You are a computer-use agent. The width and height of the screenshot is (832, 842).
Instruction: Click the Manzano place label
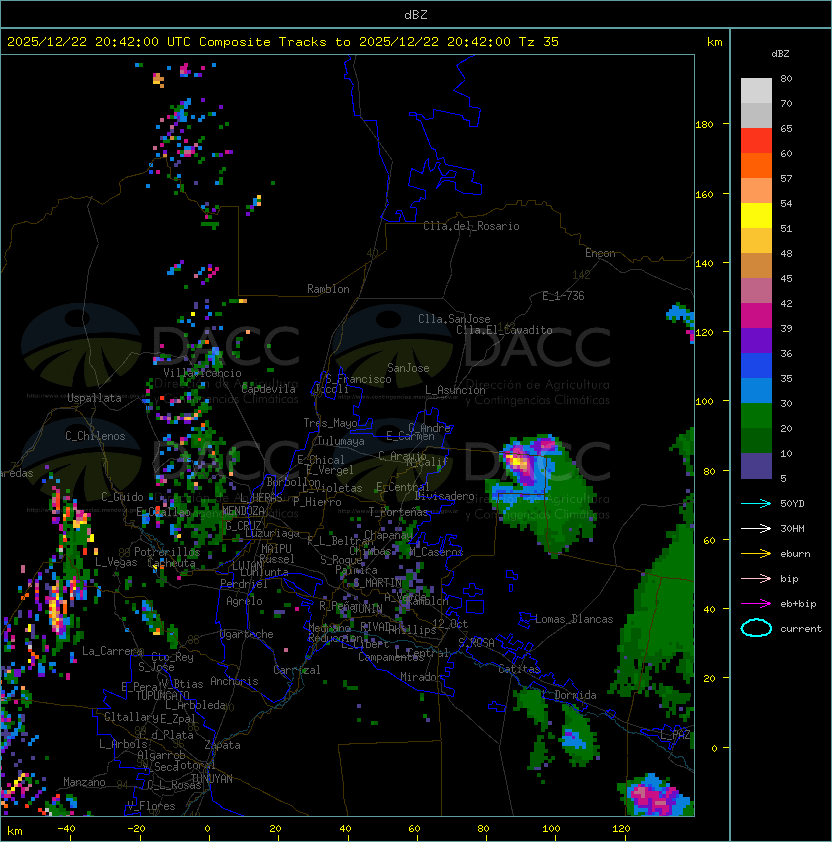84,782
